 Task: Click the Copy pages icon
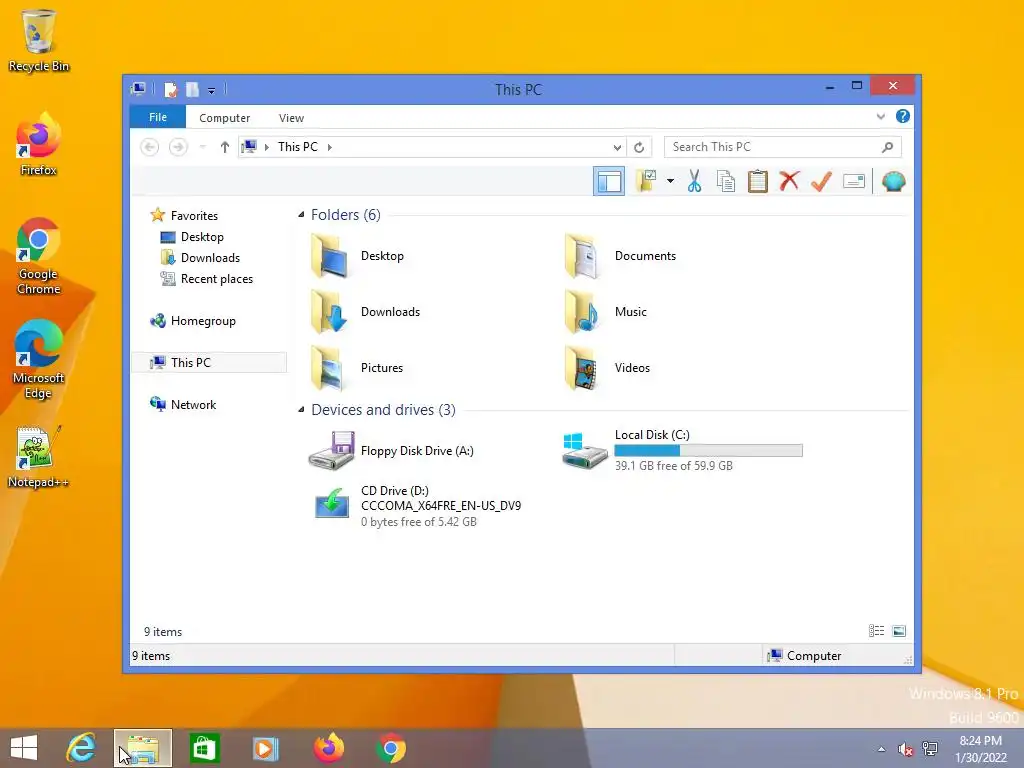pos(726,181)
